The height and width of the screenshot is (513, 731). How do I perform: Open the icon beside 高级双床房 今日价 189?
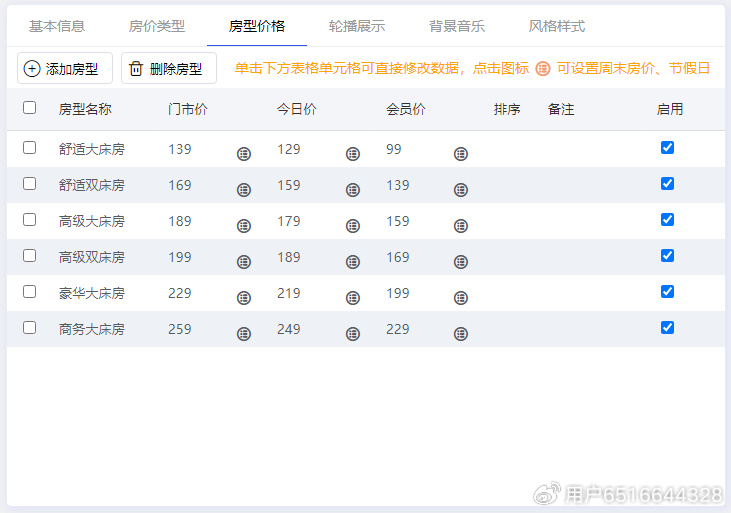(353, 262)
